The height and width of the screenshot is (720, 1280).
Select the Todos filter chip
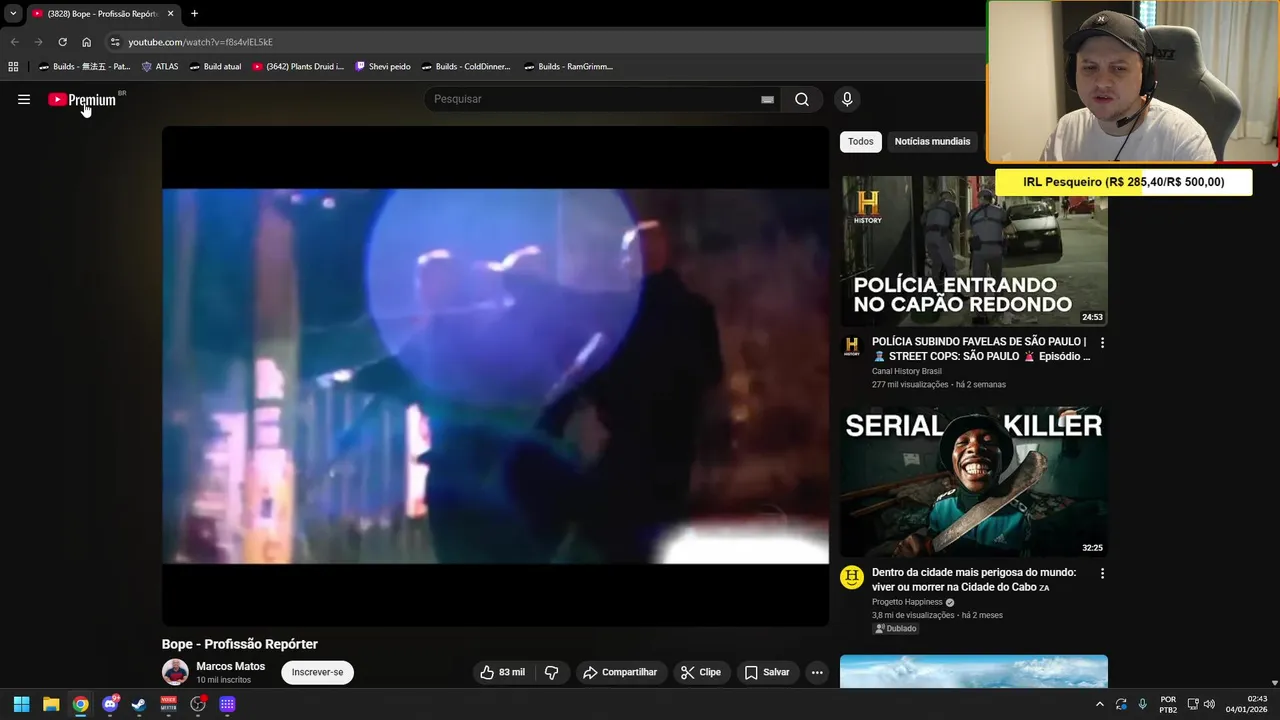pos(861,141)
